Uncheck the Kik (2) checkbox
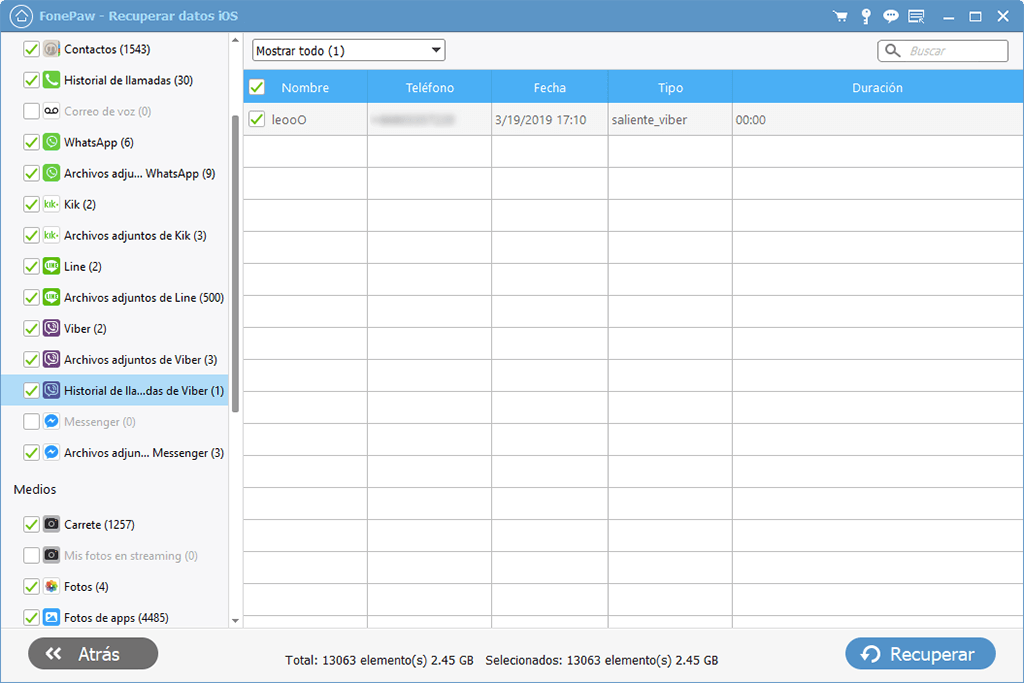Viewport: 1024px width, 683px height. 31,204
